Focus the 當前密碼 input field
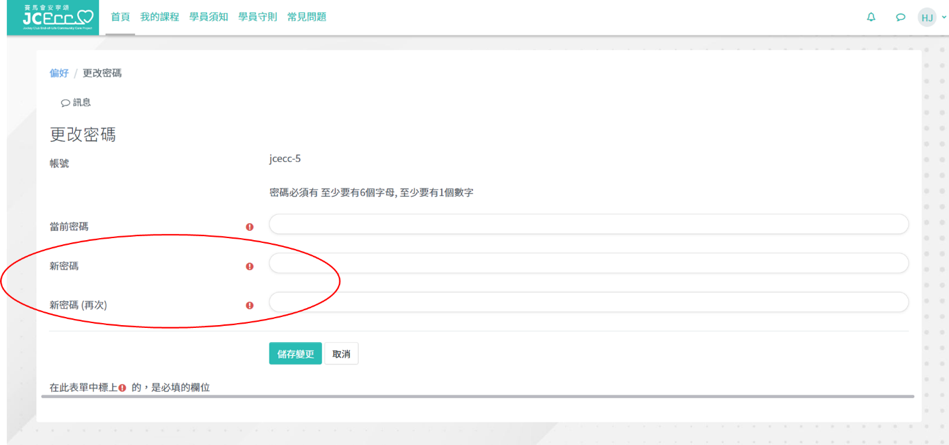949x445 pixels. tap(588, 224)
